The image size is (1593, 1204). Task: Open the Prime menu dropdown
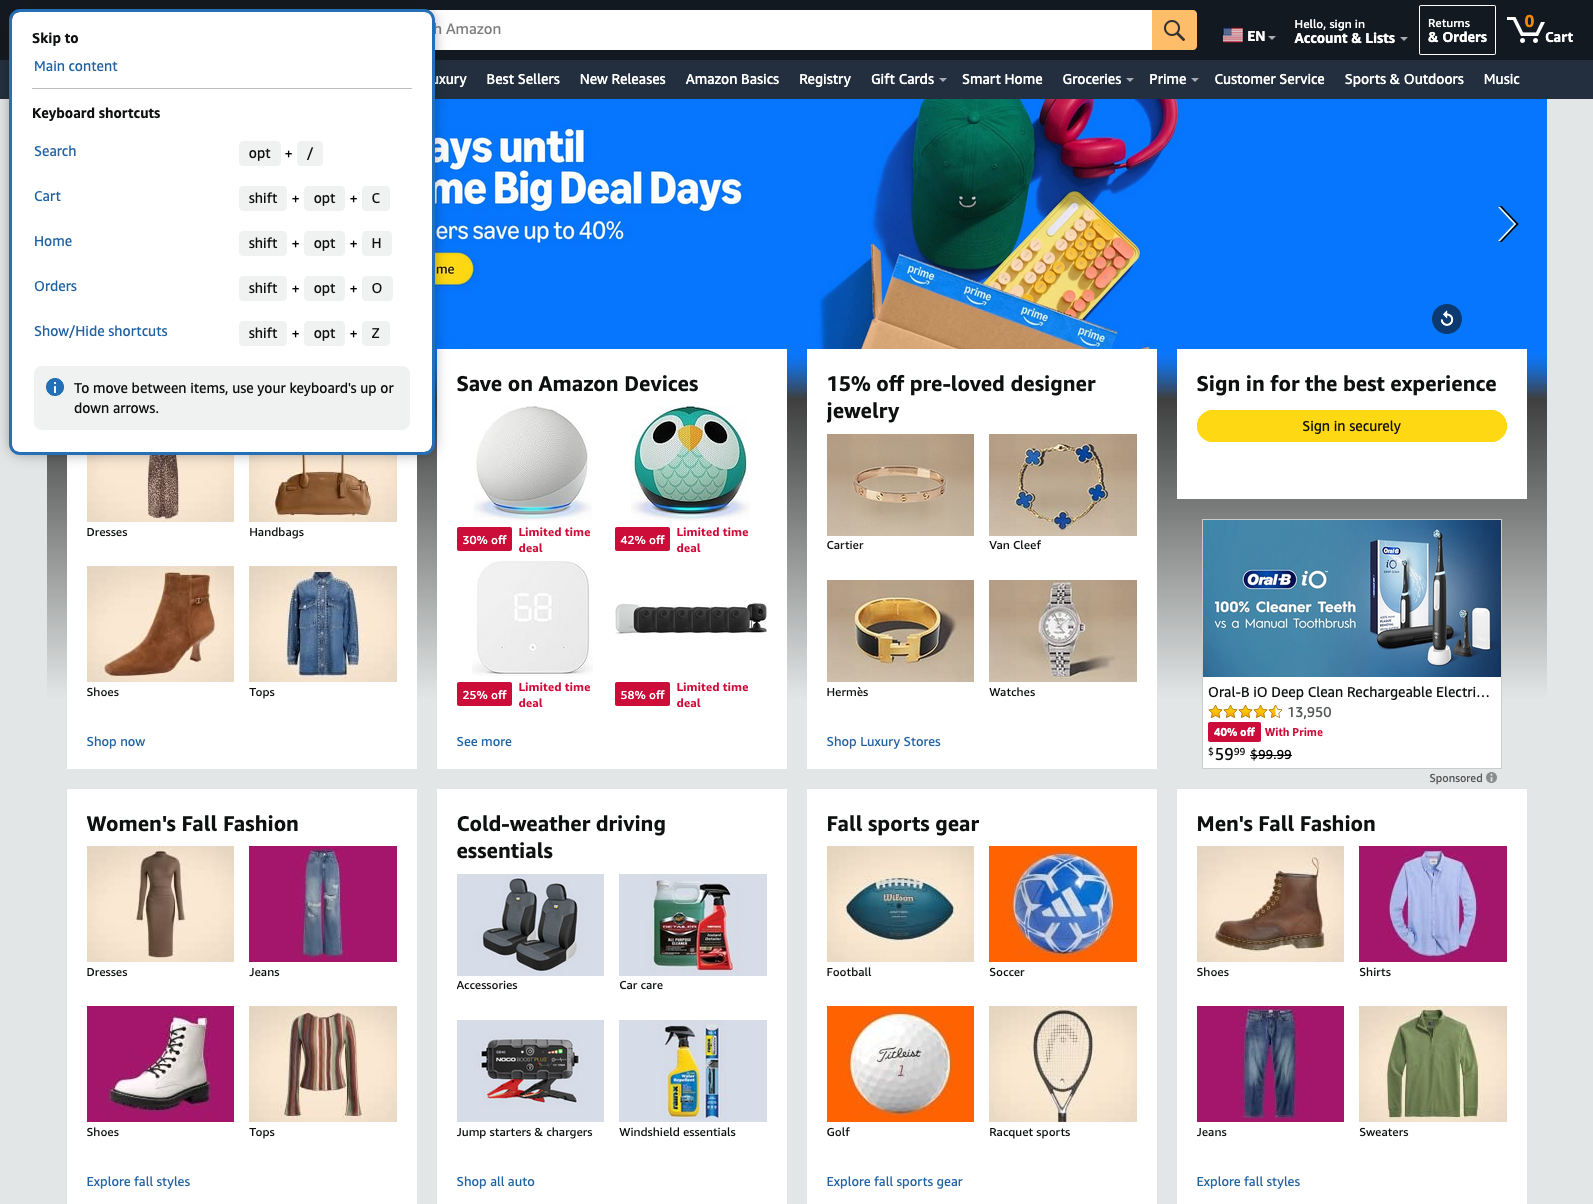pyautogui.click(x=1173, y=79)
